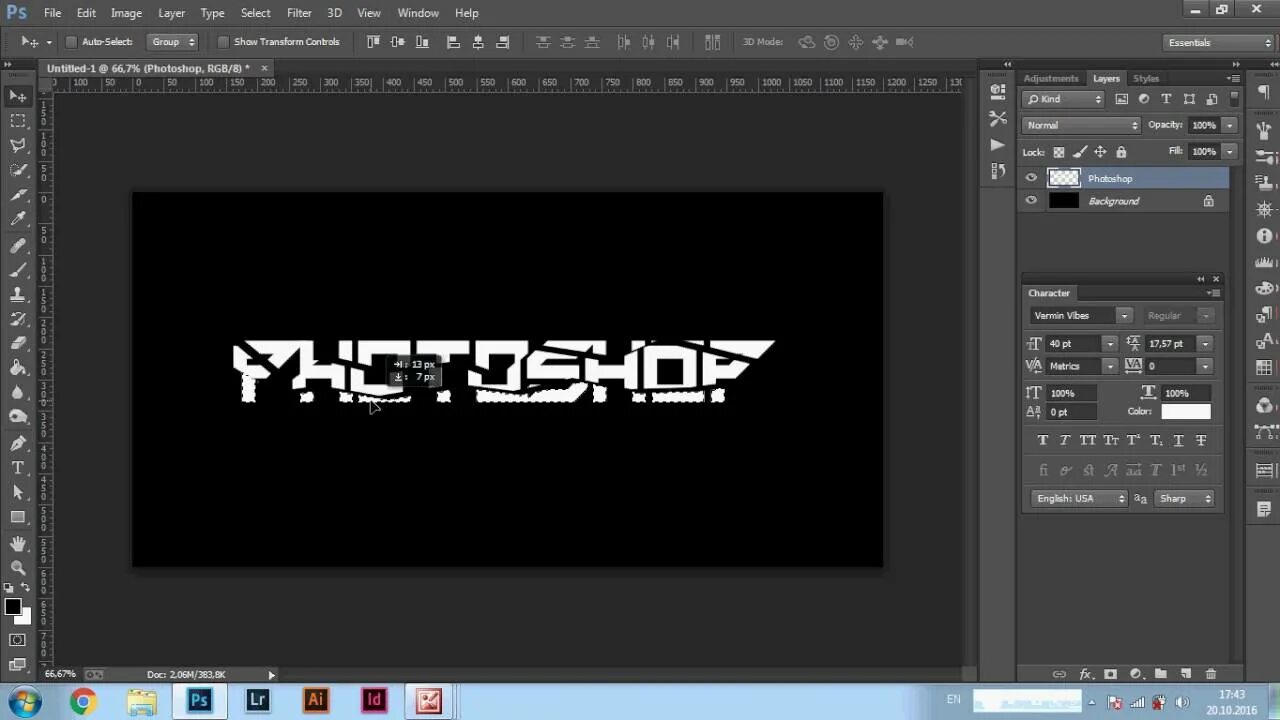The image size is (1280, 720).
Task: Select the Rectangle shape tool
Action: 18,517
